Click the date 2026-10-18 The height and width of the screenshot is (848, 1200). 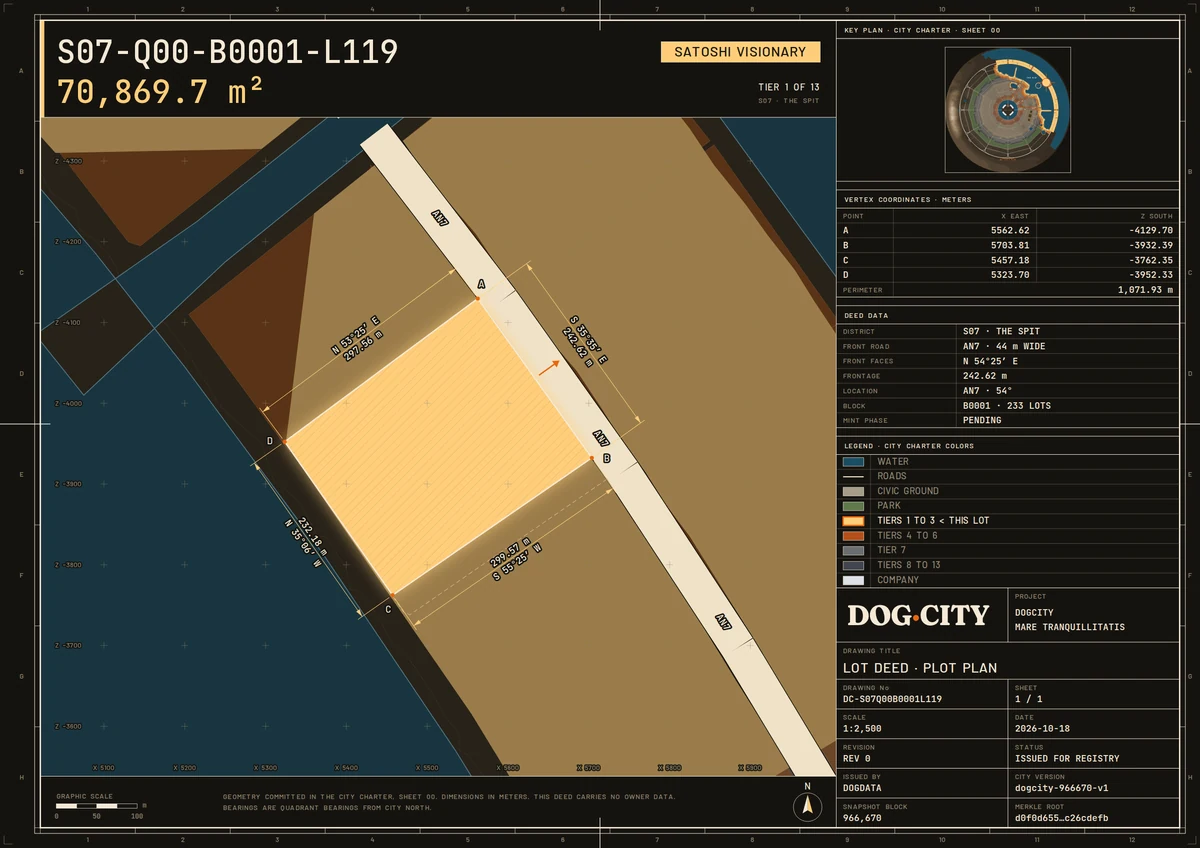point(1043,729)
